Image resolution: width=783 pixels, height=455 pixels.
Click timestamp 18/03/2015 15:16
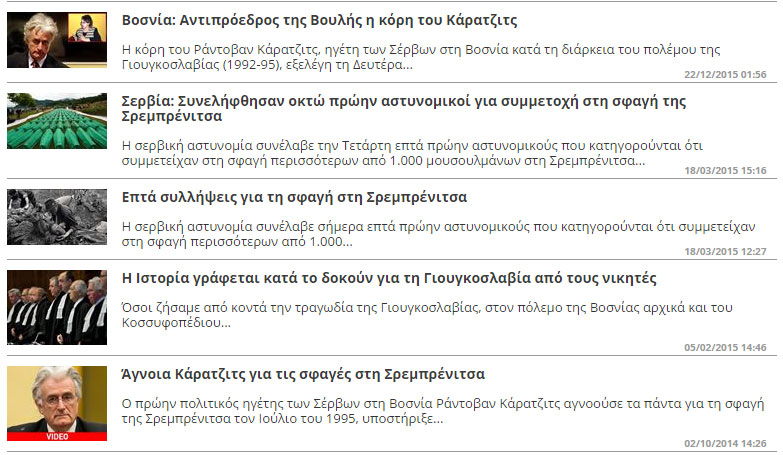point(725,170)
